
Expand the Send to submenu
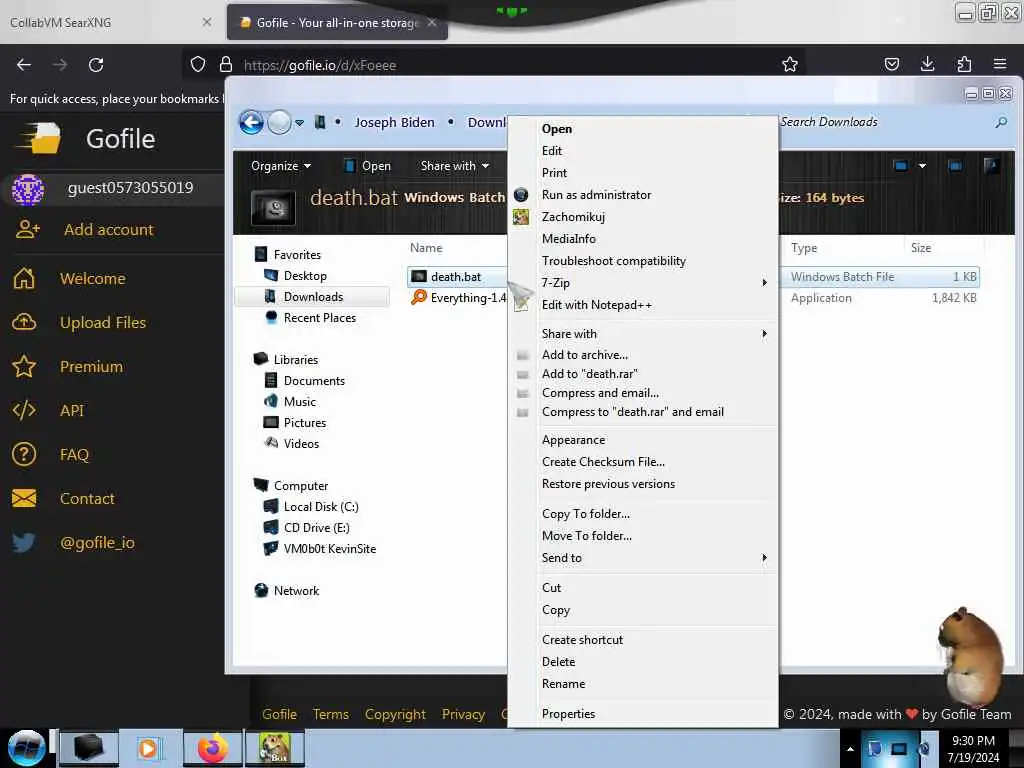(x=764, y=558)
